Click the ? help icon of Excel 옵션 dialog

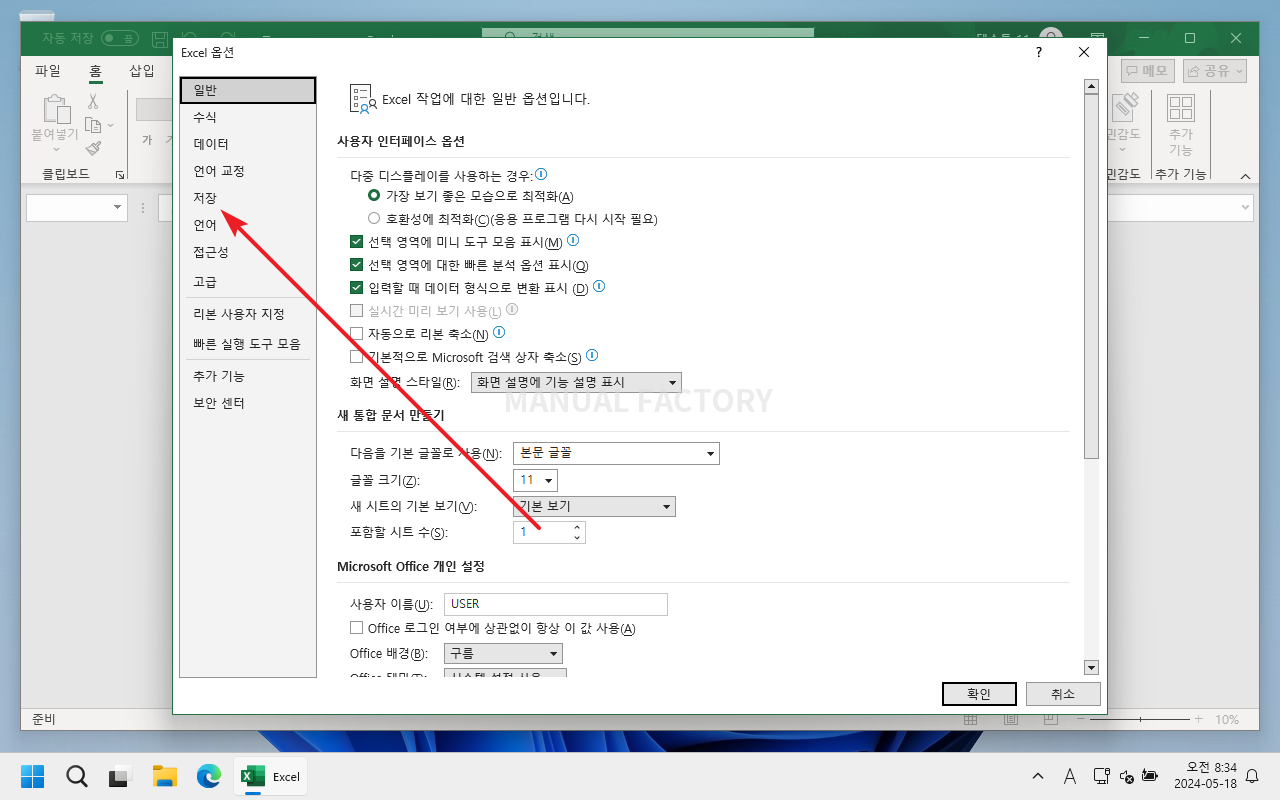pos(1039,52)
